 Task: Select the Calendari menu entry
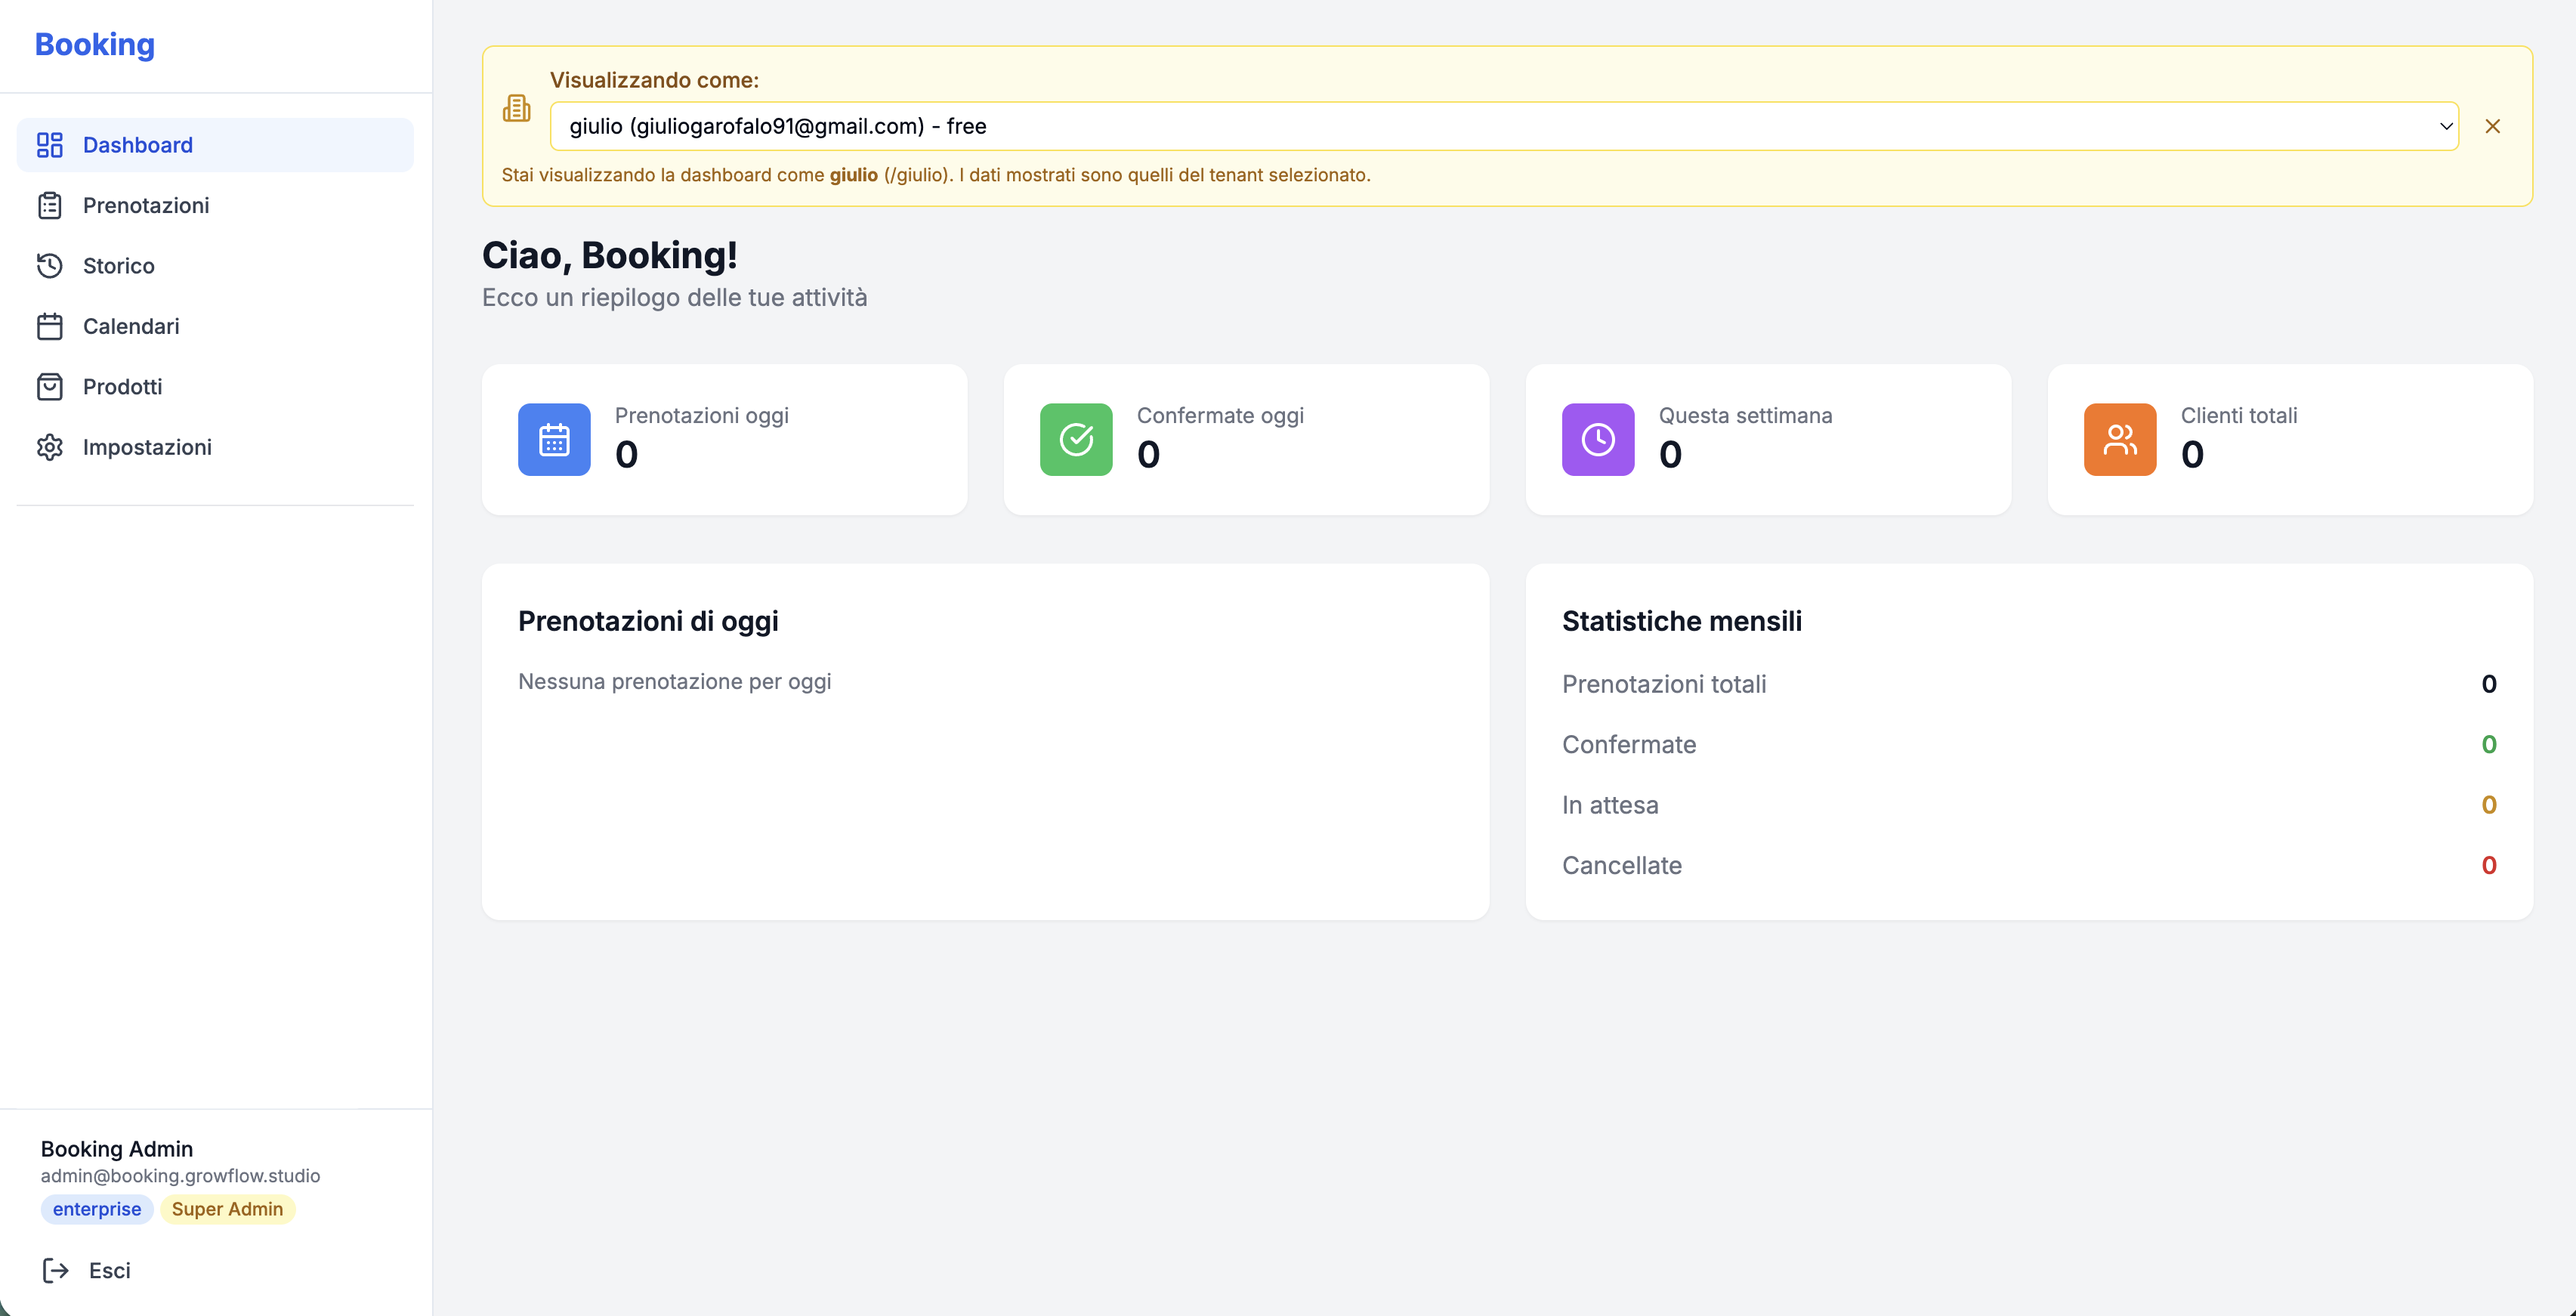pos(131,326)
